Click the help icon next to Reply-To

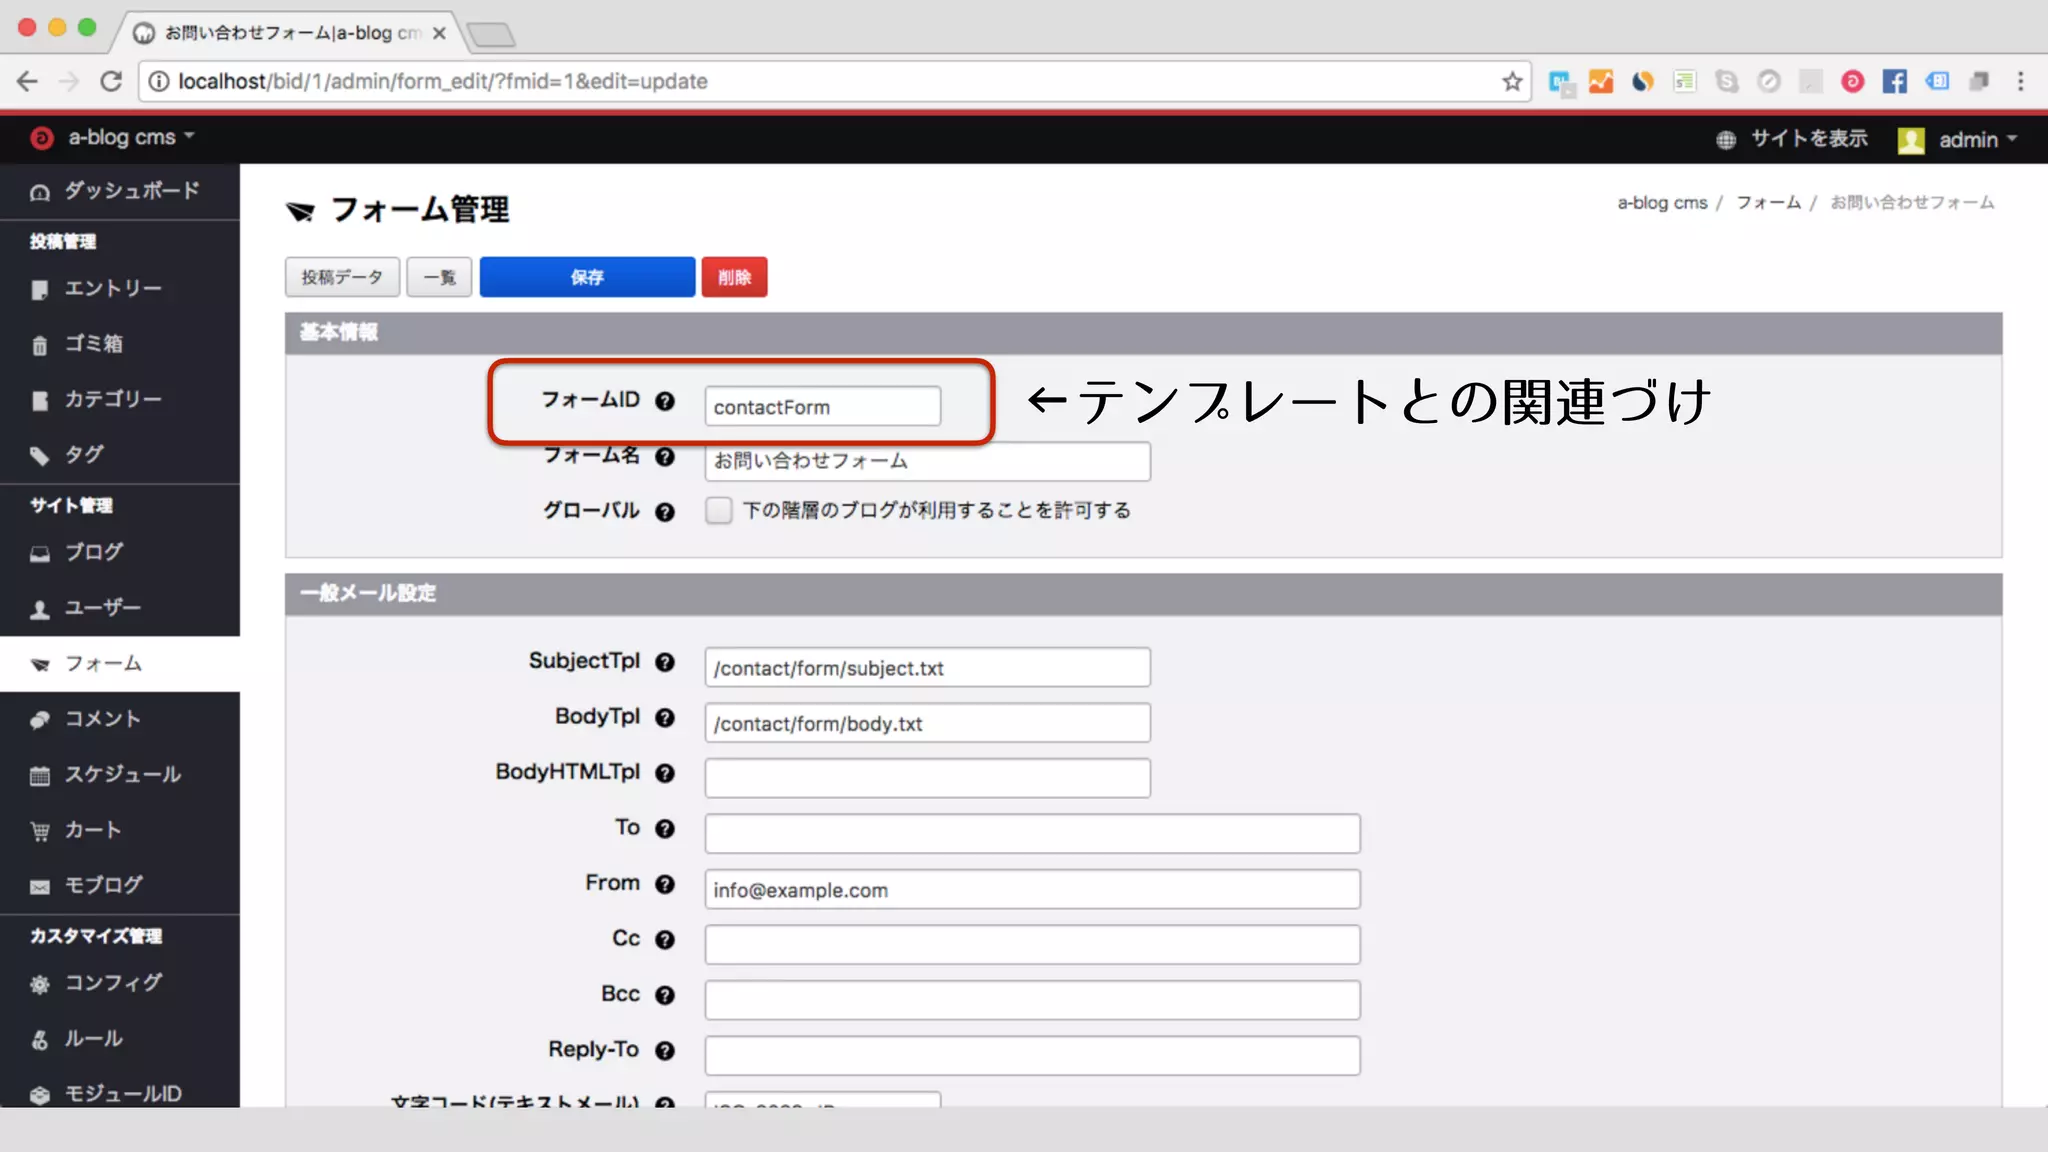pyautogui.click(x=665, y=1051)
